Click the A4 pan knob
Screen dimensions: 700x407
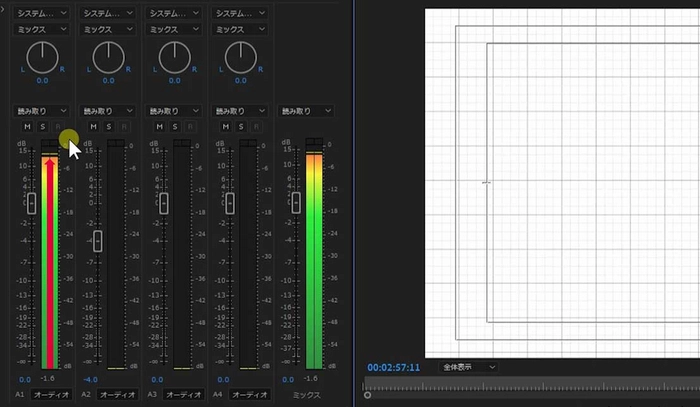click(241, 58)
